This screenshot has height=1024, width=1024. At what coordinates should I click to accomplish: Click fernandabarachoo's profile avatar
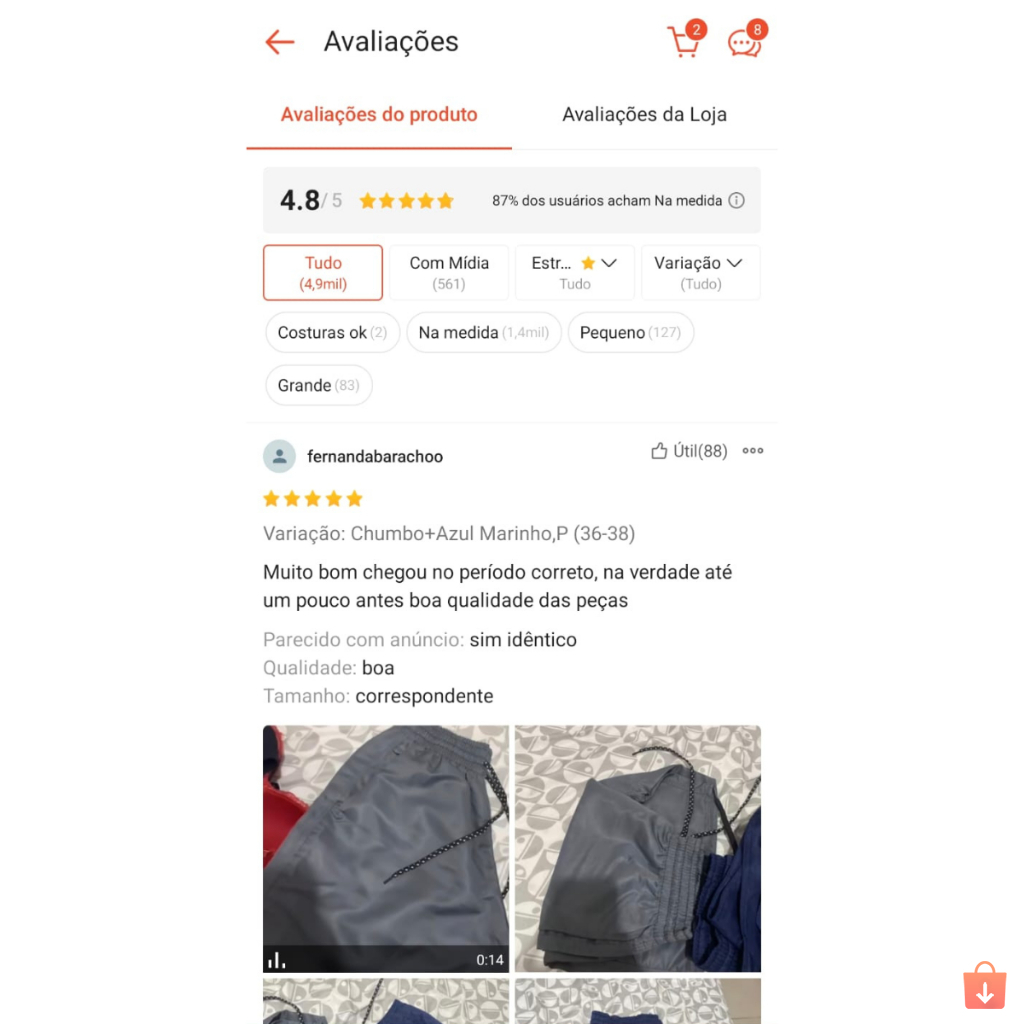coord(280,456)
